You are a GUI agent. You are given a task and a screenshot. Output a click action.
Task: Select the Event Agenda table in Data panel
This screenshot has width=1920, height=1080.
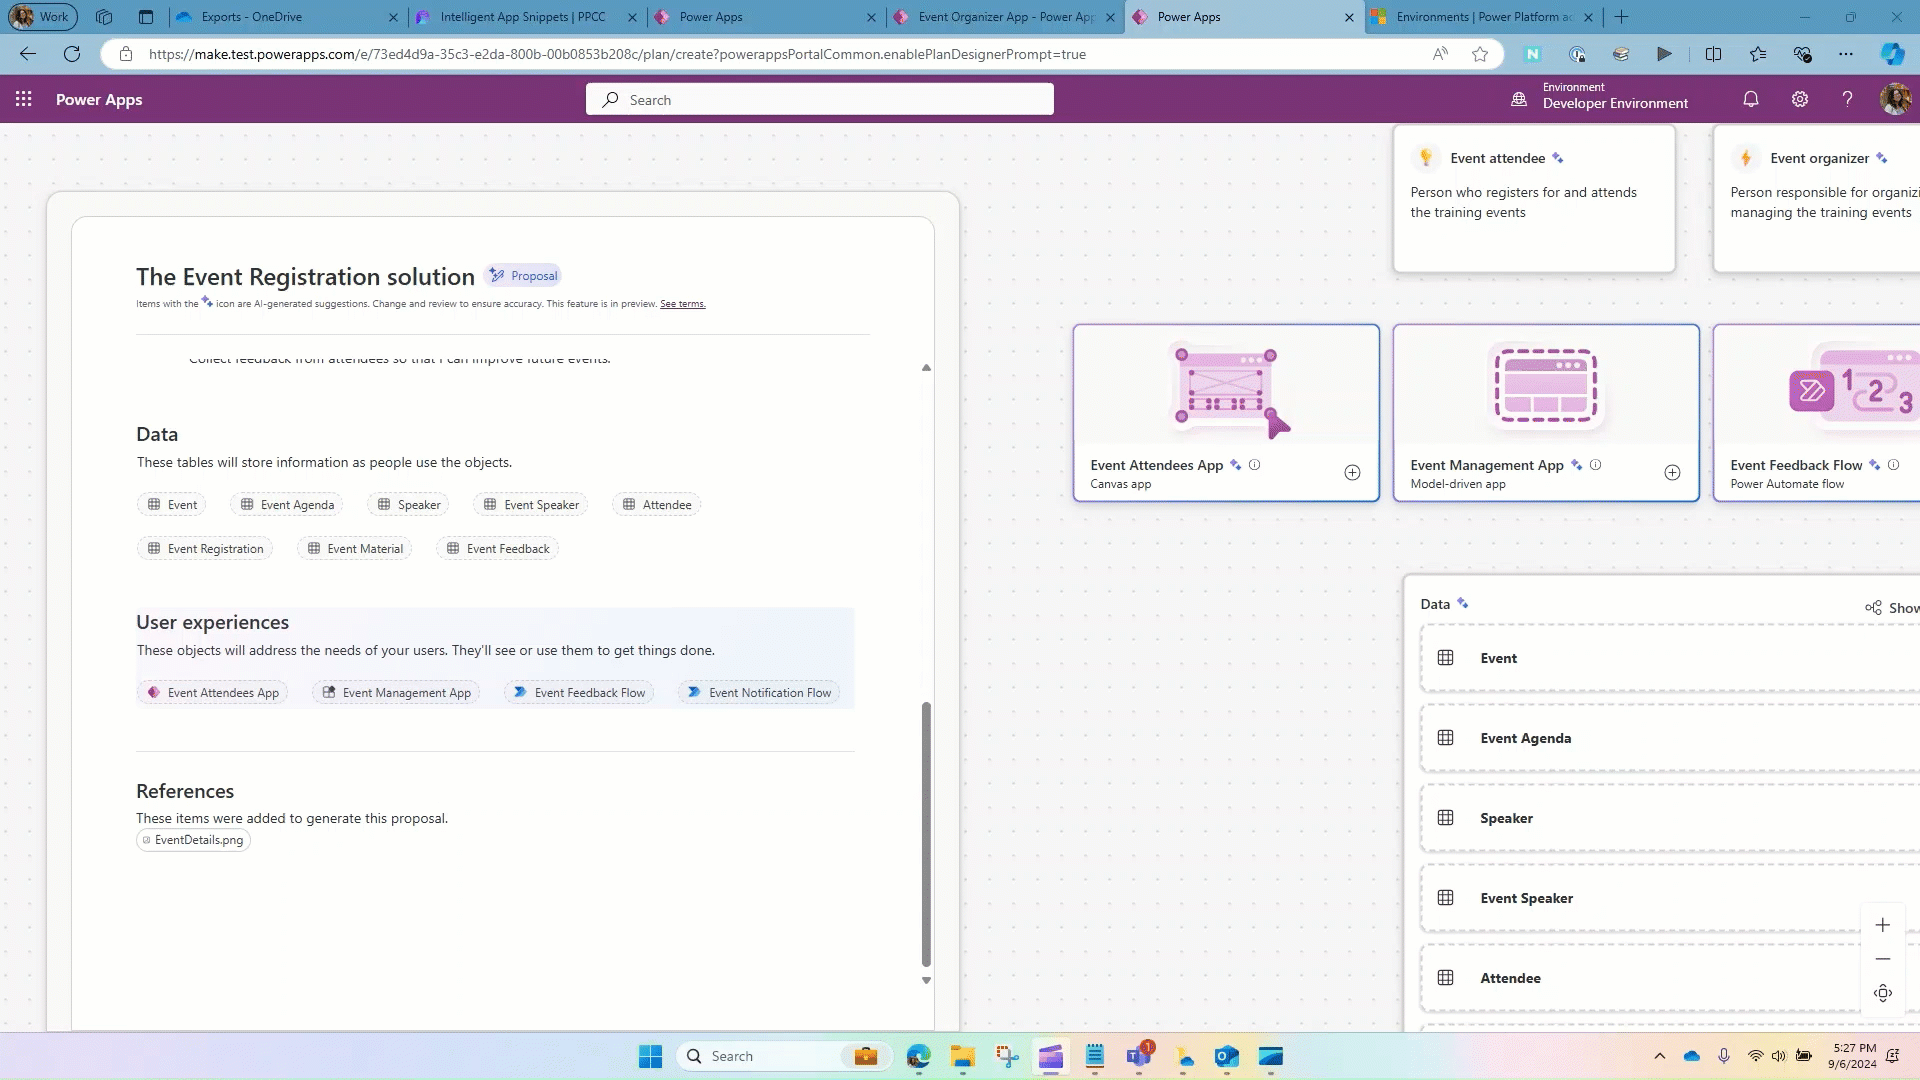[x=1525, y=738]
